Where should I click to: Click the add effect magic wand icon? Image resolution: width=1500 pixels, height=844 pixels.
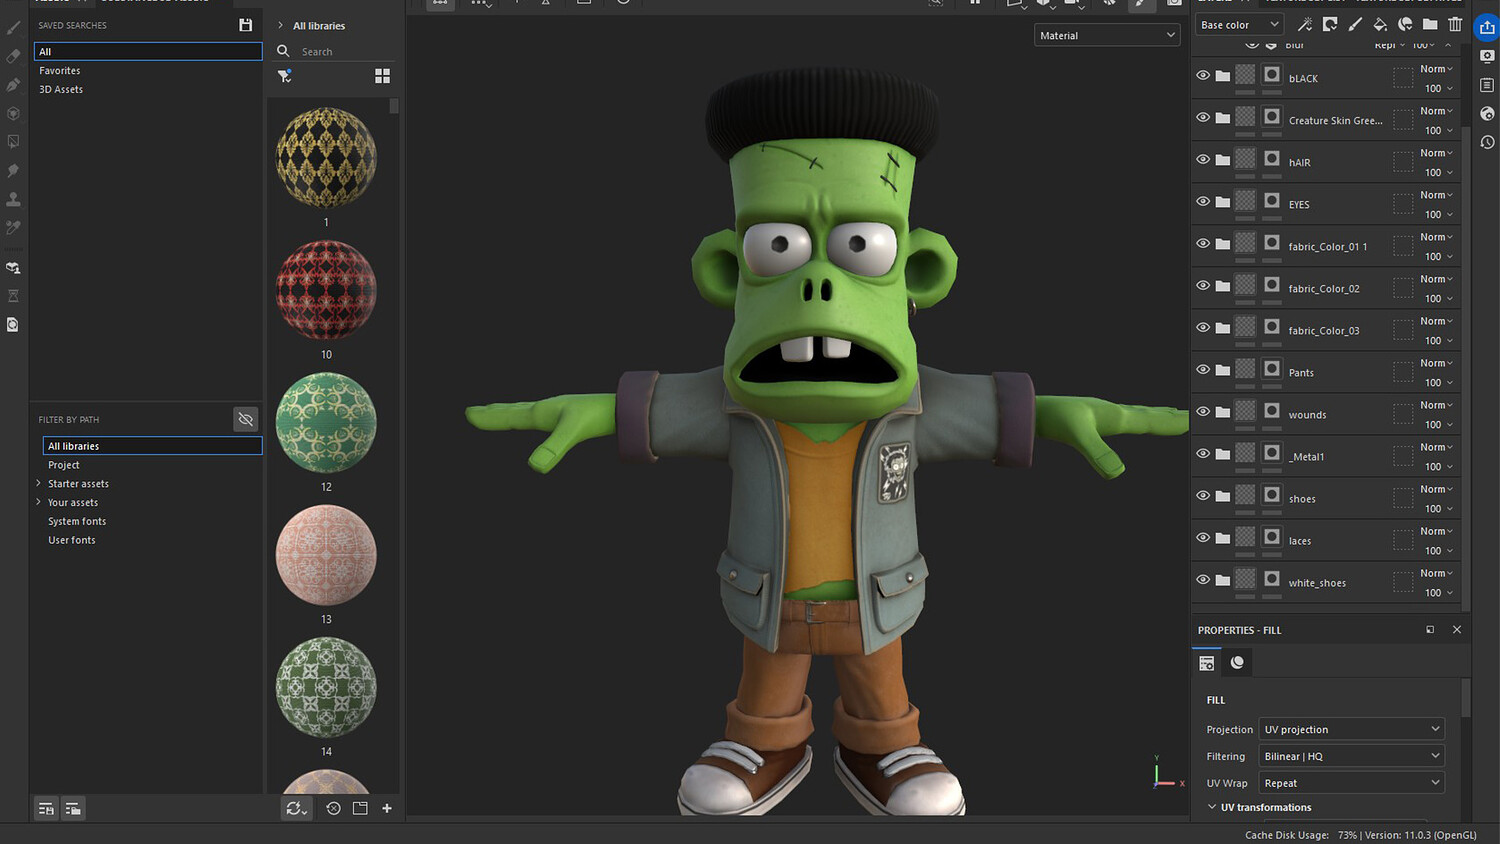point(1305,24)
